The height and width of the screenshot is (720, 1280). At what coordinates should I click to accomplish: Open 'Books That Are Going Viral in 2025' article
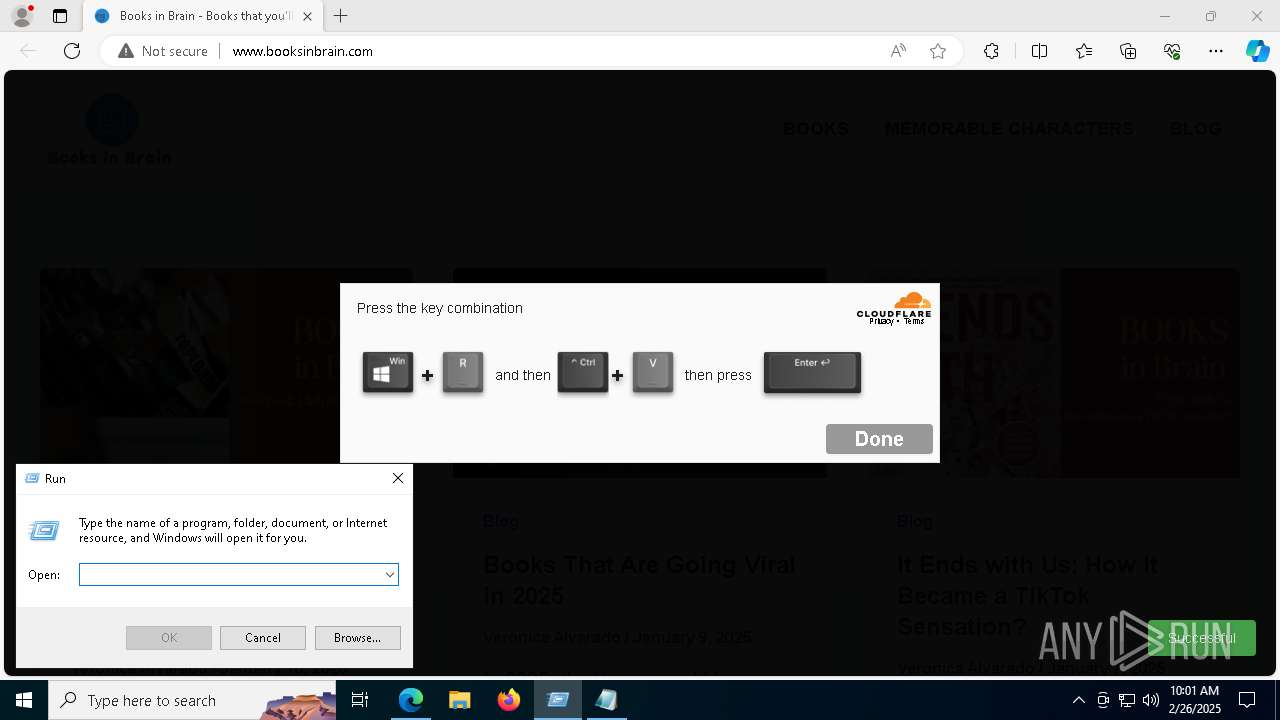pyautogui.click(x=639, y=580)
